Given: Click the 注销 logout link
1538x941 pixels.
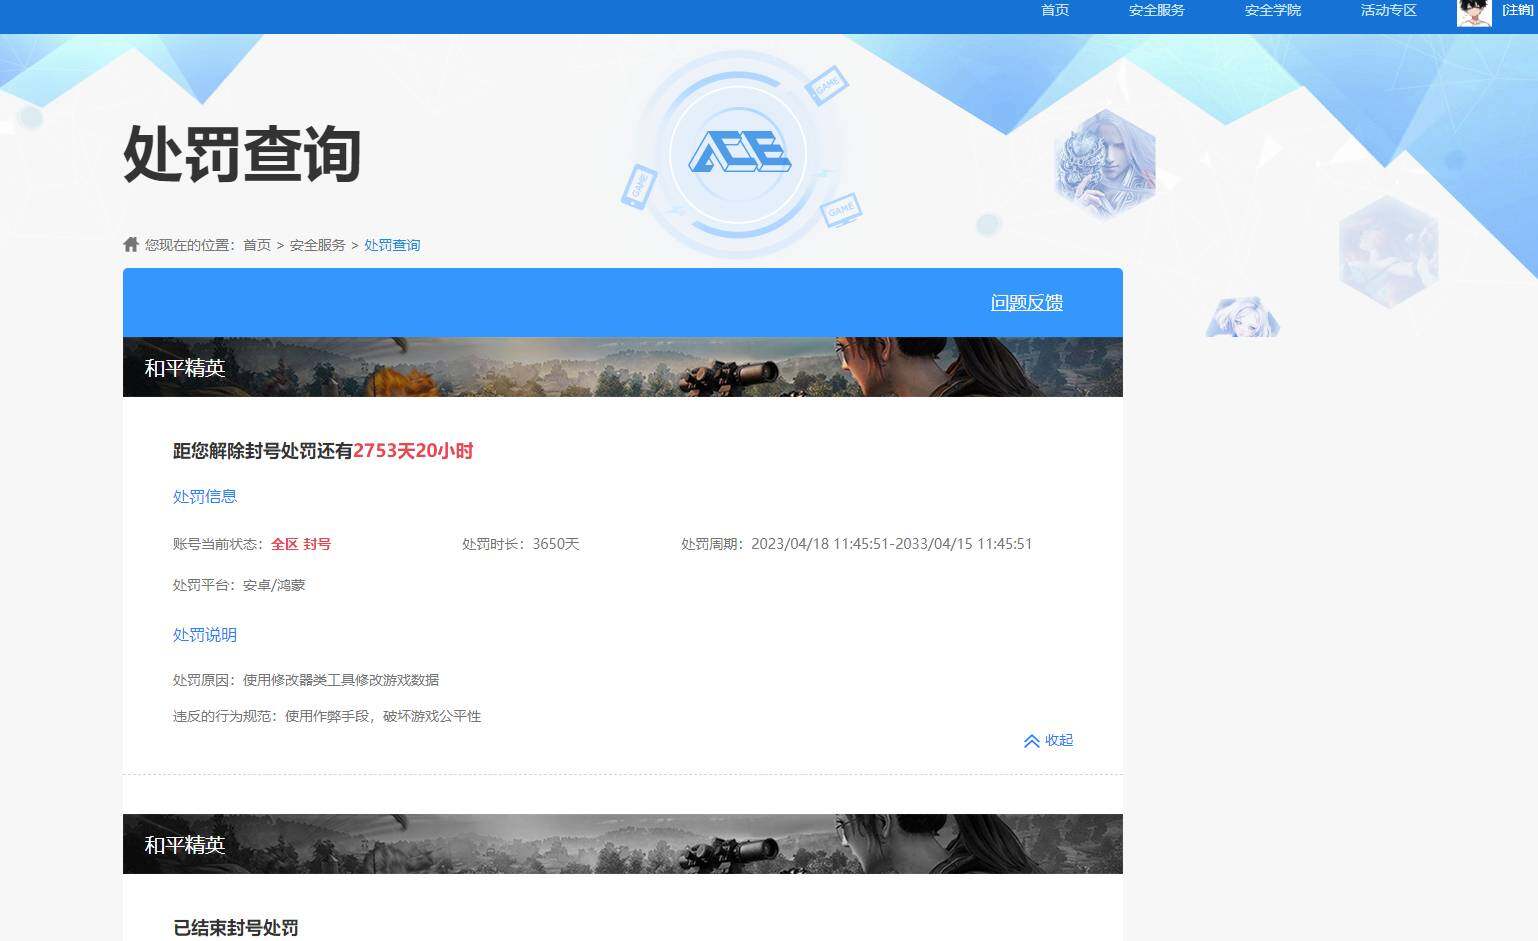Looking at the screenshot, I should tap(1519, 10).
